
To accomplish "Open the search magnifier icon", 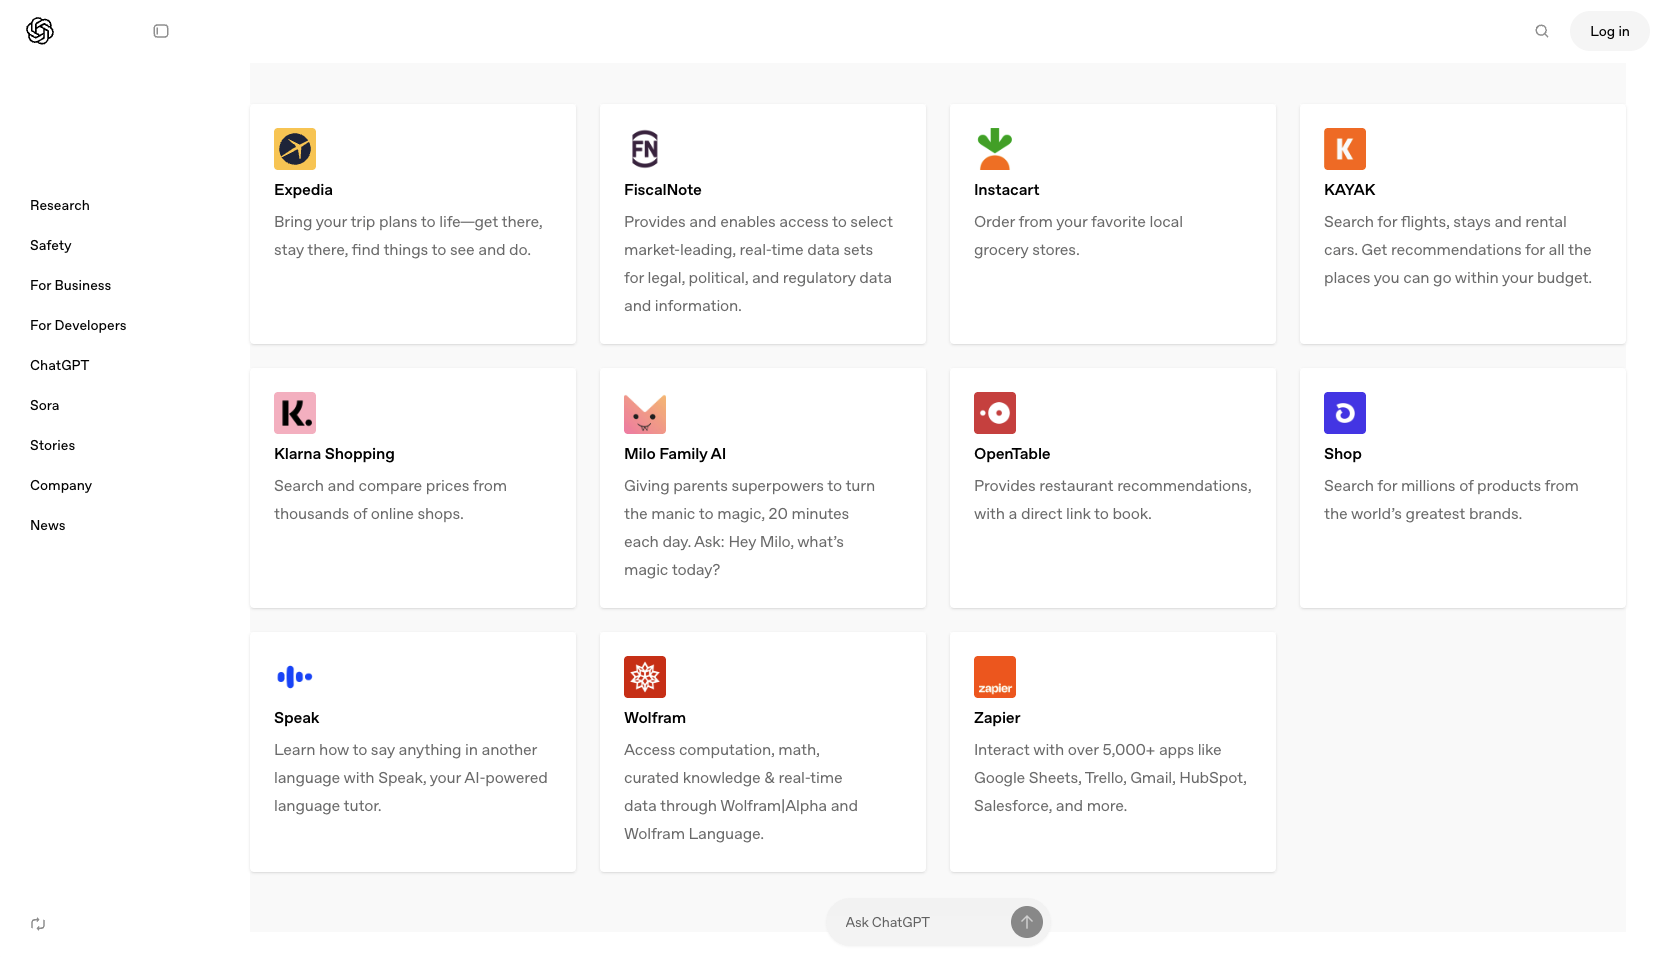I will point(1541,31).
